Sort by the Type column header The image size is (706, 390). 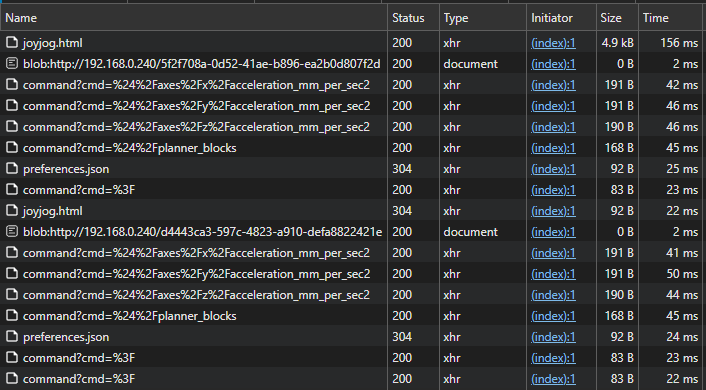point(483,18)
